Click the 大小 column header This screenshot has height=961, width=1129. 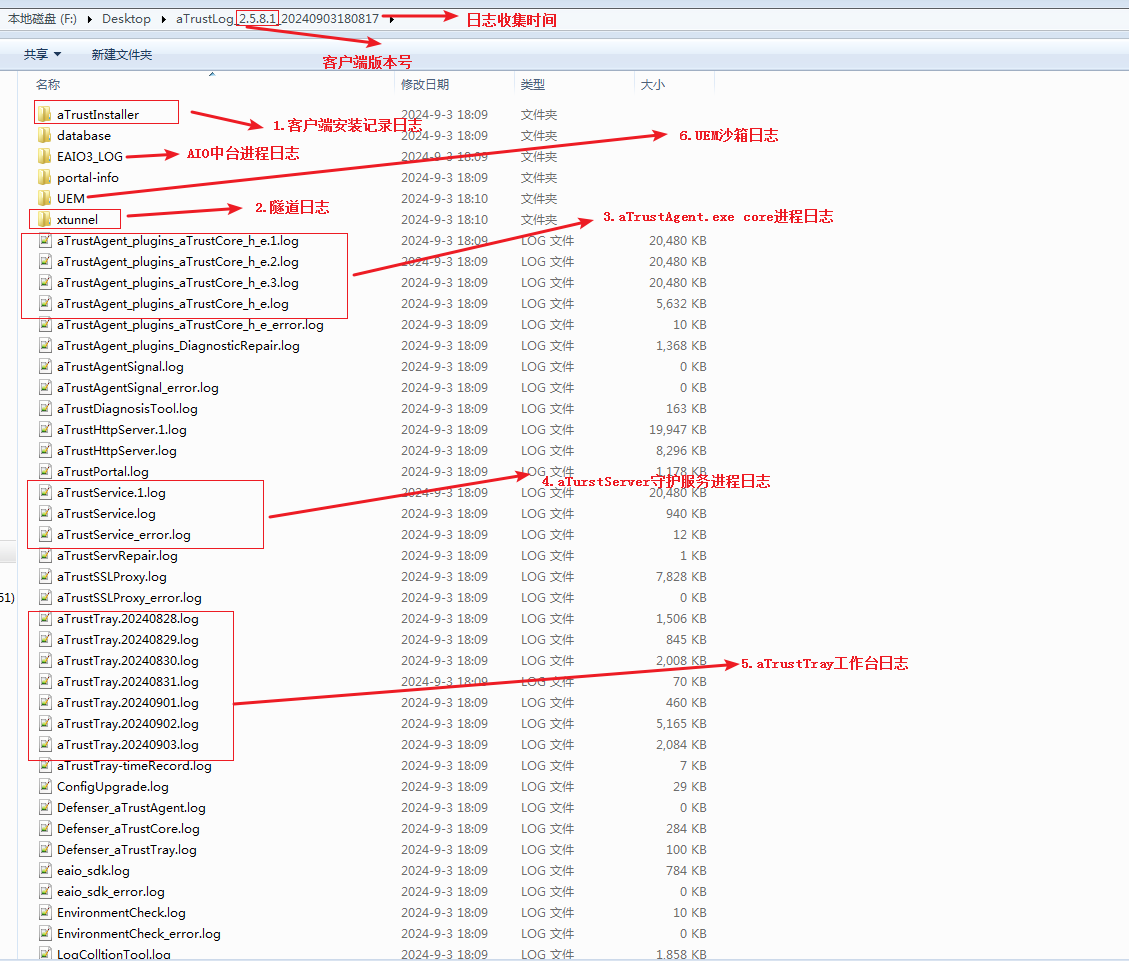point(652,85)
